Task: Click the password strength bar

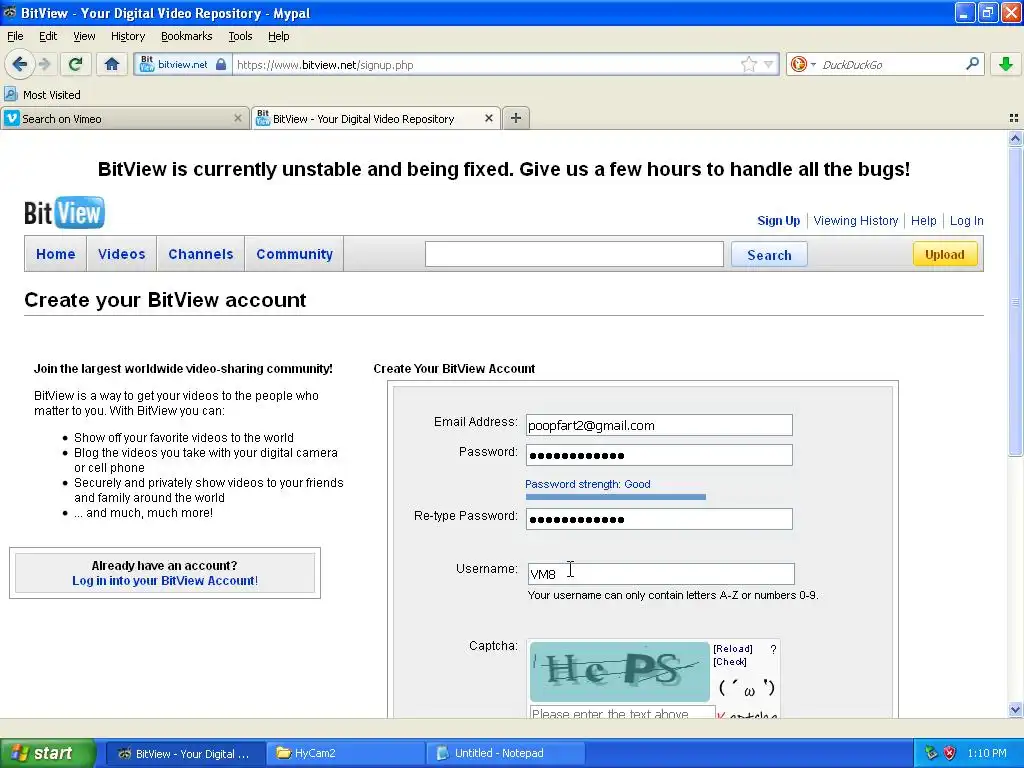Action: (615, 497)
